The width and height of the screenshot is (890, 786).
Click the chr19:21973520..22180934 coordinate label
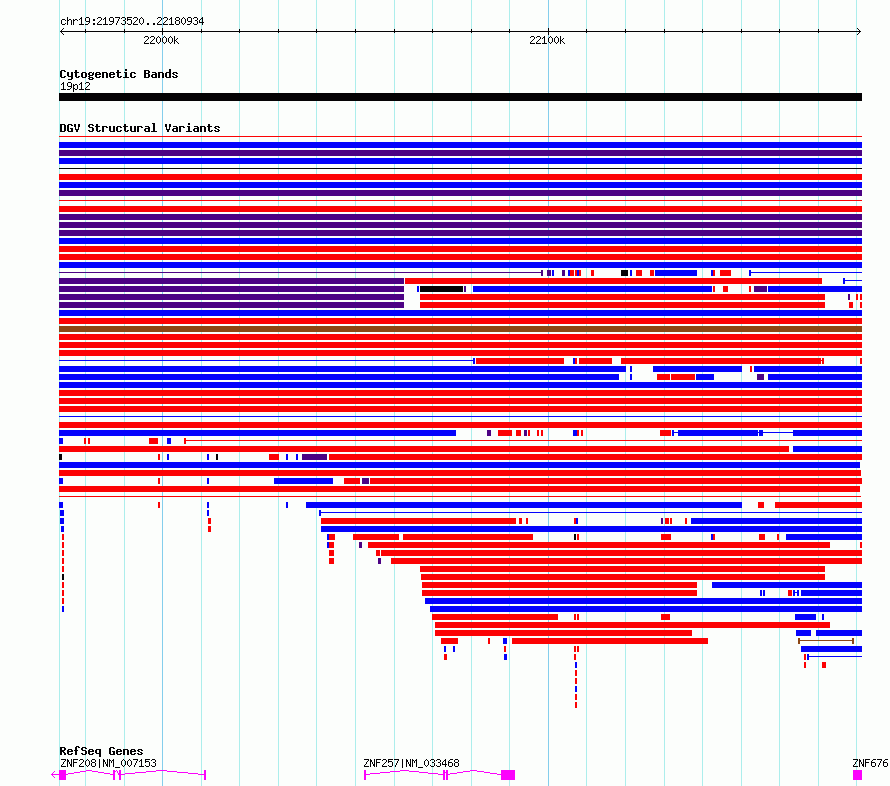point(132,21)
